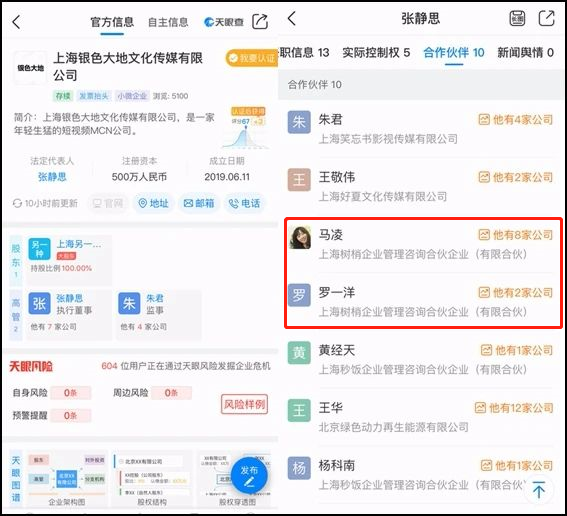Open the 企业架构图 thumbnail

click(67, 477)
